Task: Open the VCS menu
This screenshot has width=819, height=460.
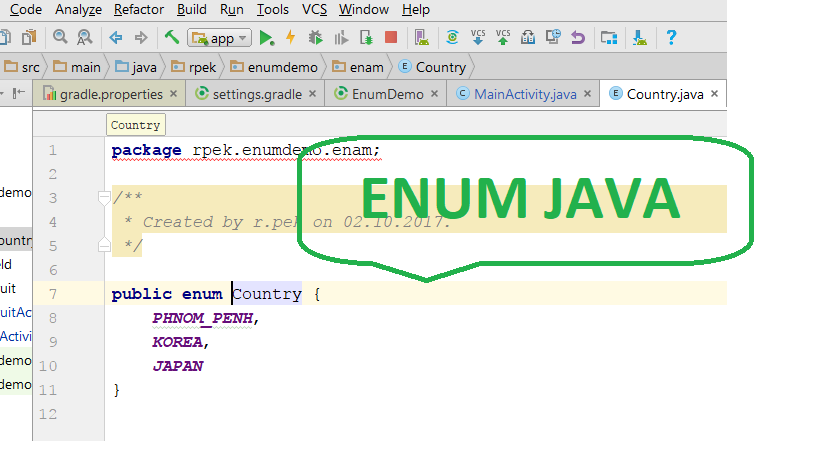Action: point(314,9)
